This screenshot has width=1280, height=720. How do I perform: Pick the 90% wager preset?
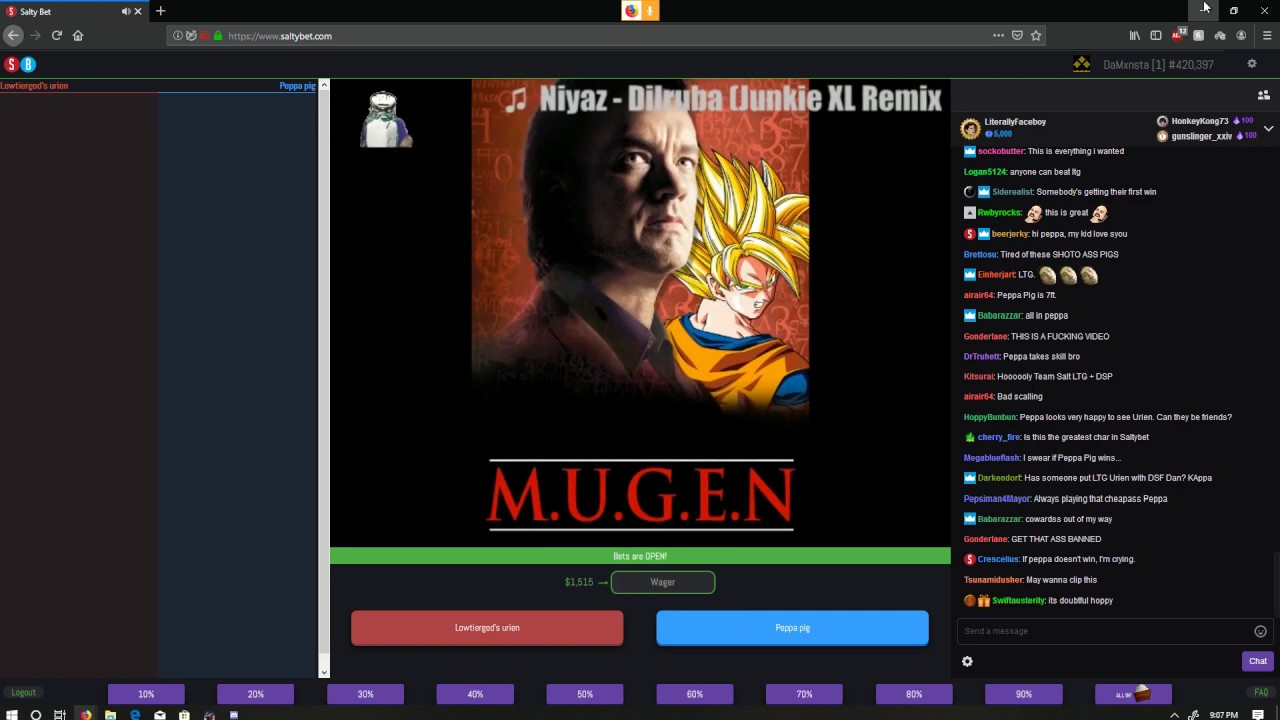point(1024,694)
